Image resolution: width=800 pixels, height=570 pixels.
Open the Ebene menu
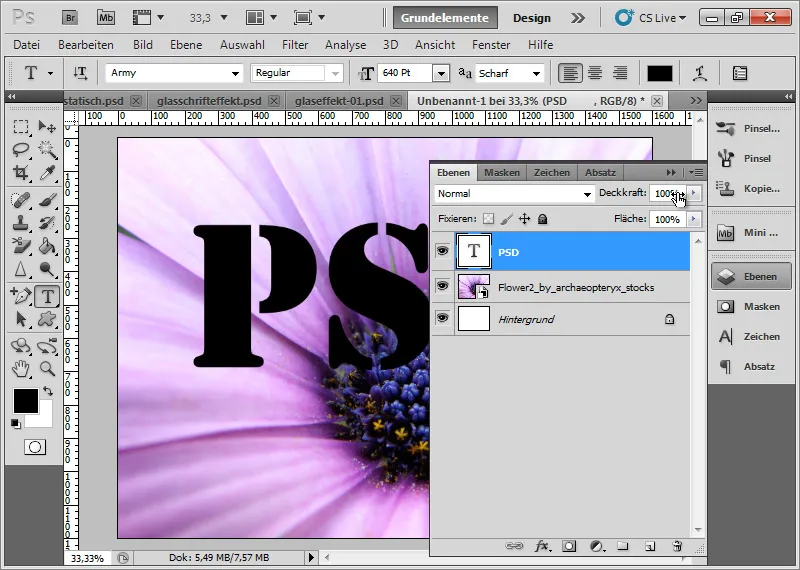186,45
